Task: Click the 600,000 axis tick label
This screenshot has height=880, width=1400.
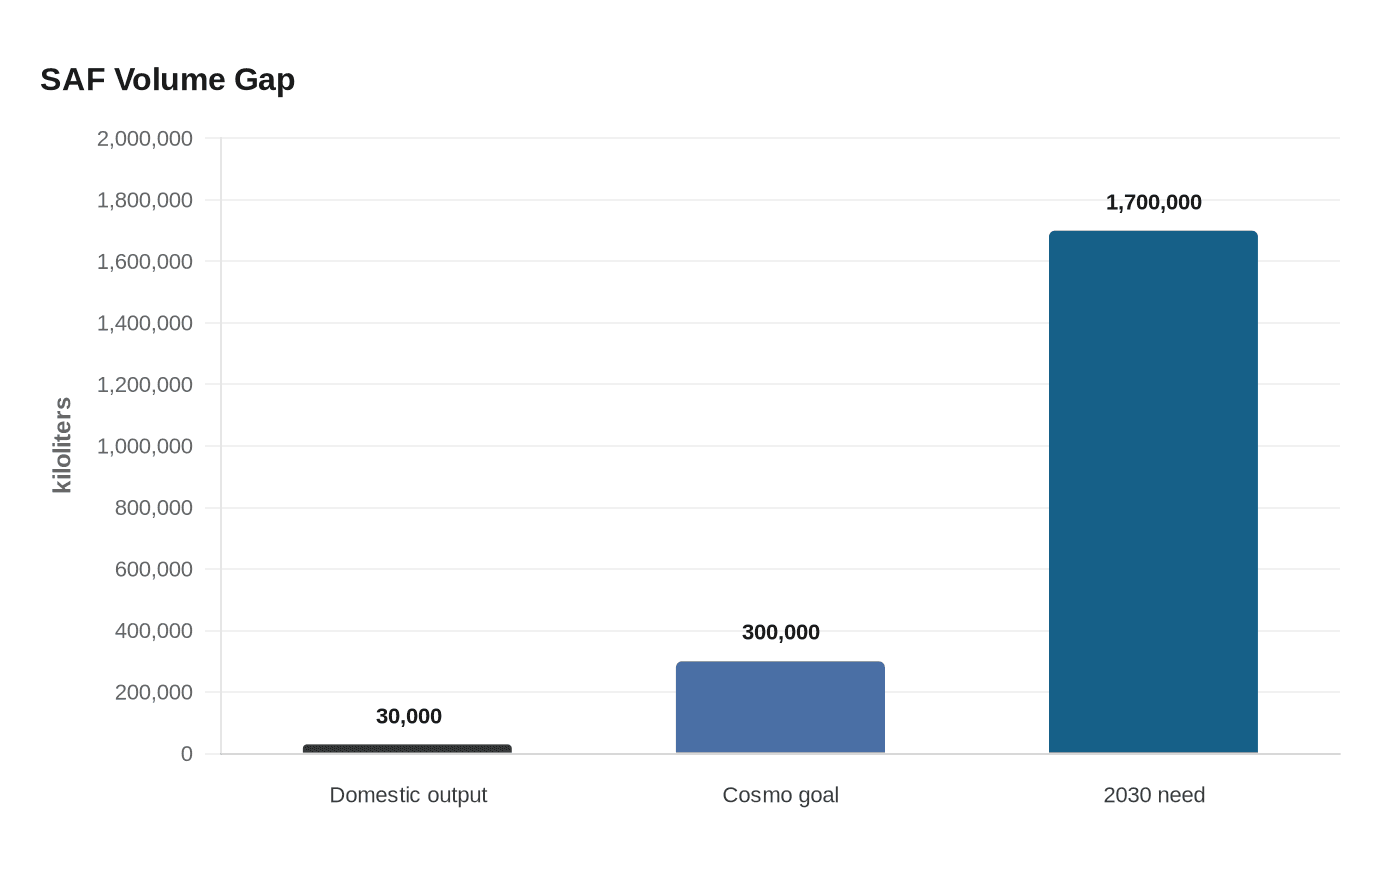Action: 153,569
